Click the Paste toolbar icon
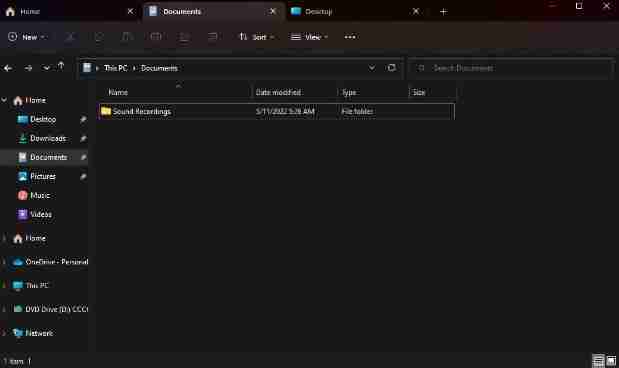The height and width of the screenshot is (368, 619). pos(127,37)
